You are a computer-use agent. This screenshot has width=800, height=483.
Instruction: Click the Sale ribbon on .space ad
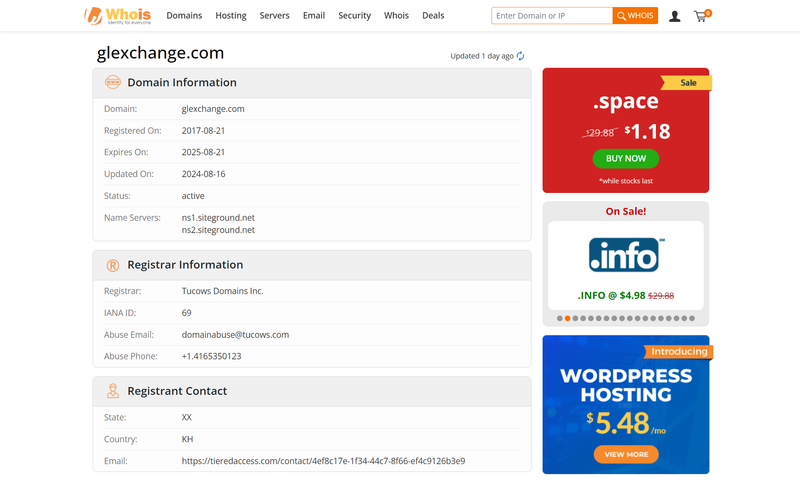click(x=686, y=83)
